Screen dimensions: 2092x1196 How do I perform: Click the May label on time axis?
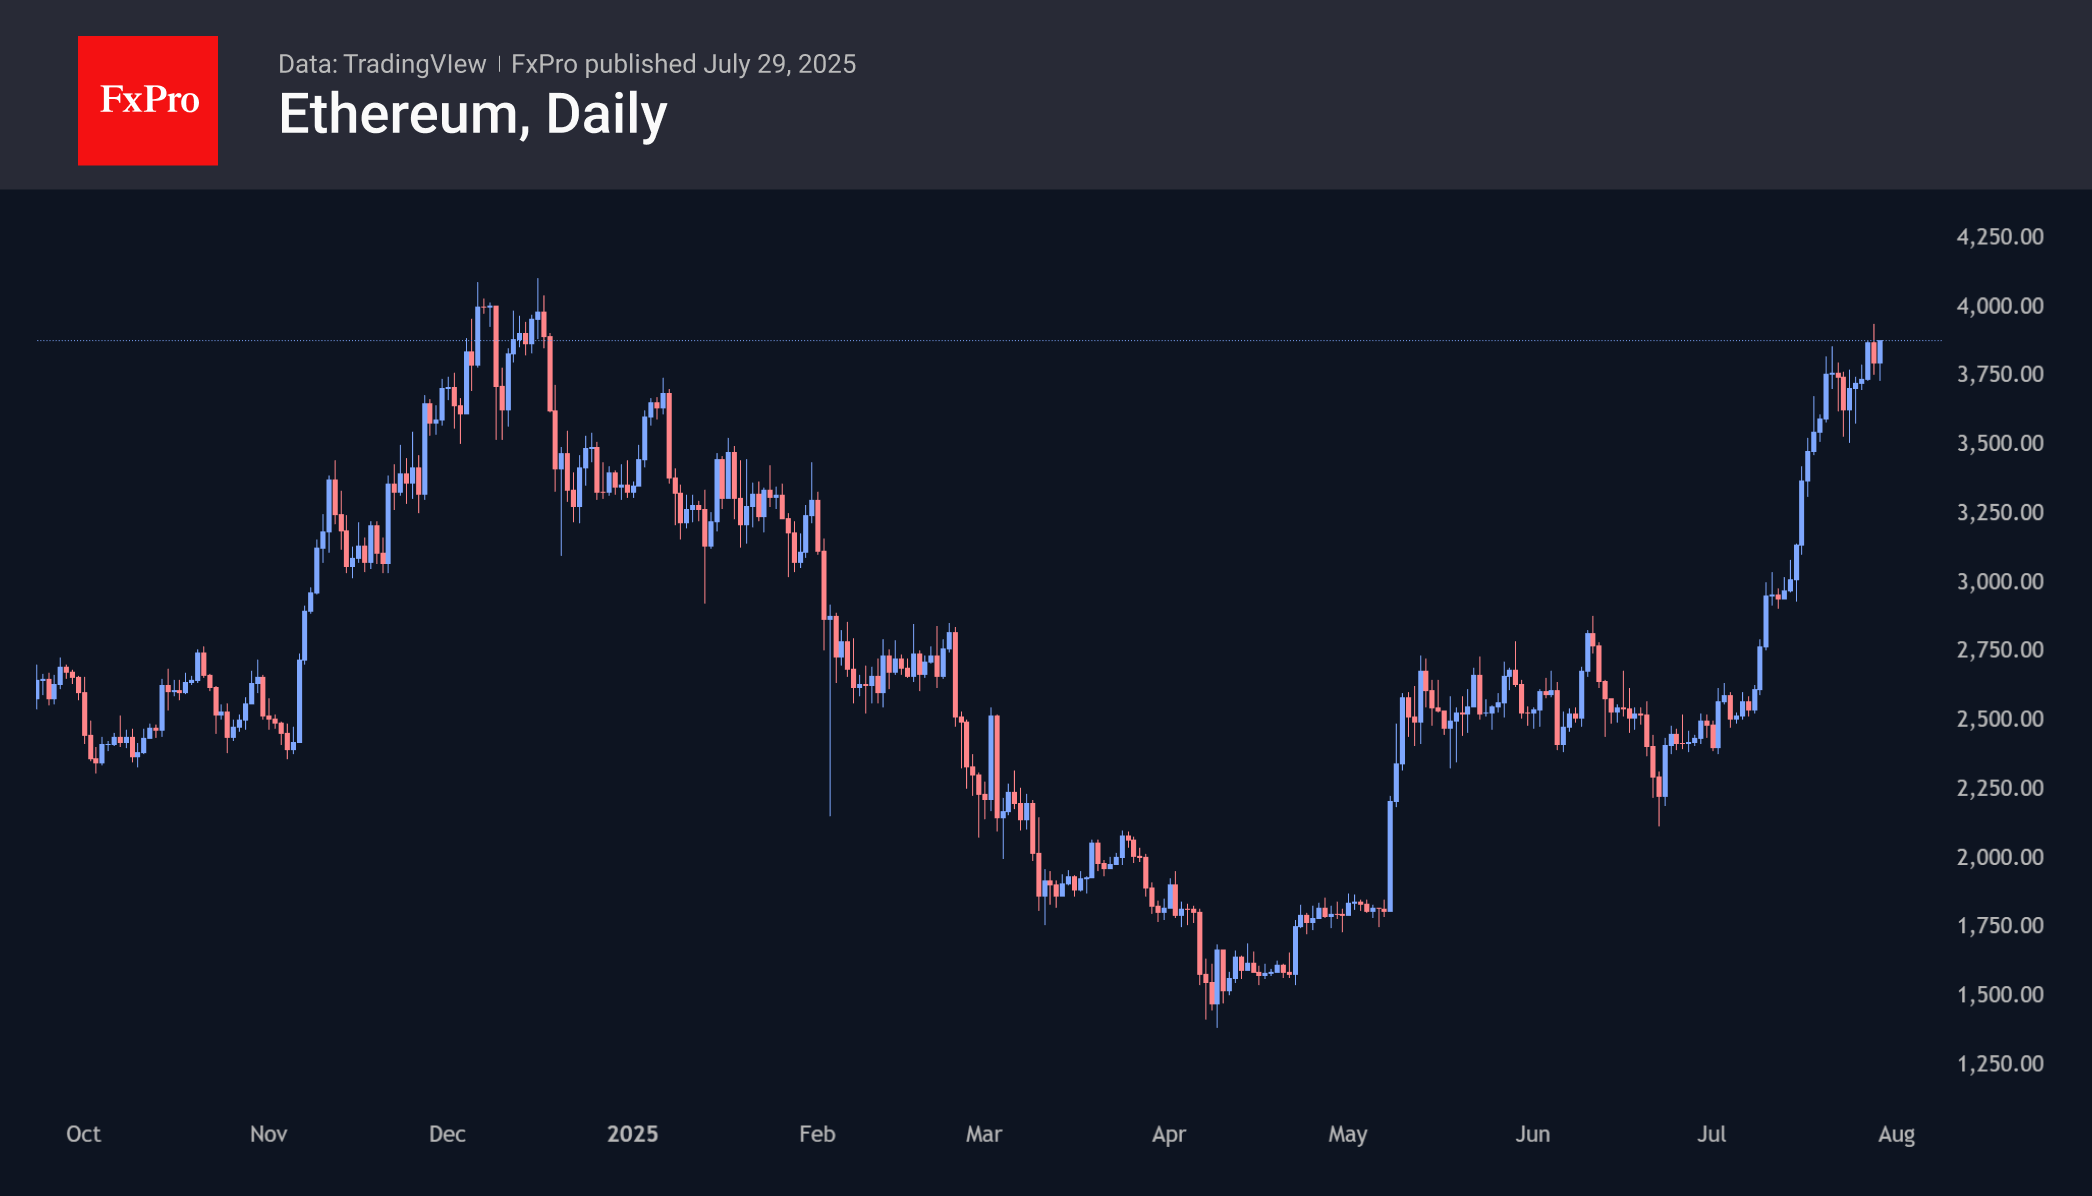[x=1347, y=1134]
